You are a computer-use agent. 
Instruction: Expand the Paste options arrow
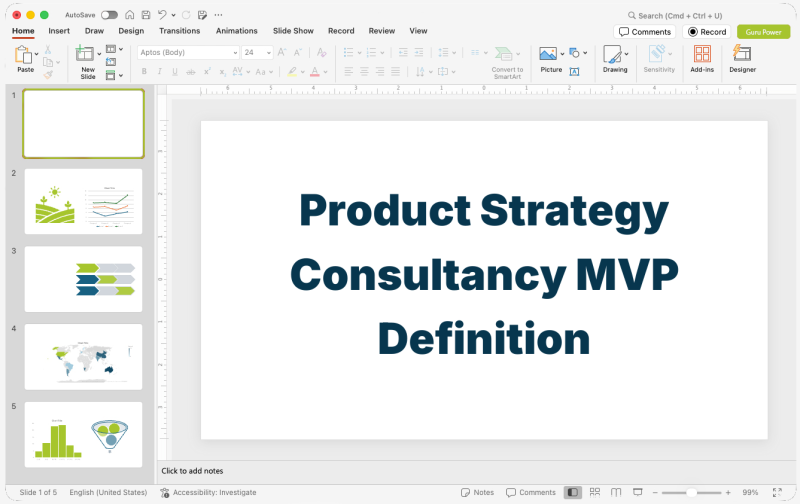36,54
